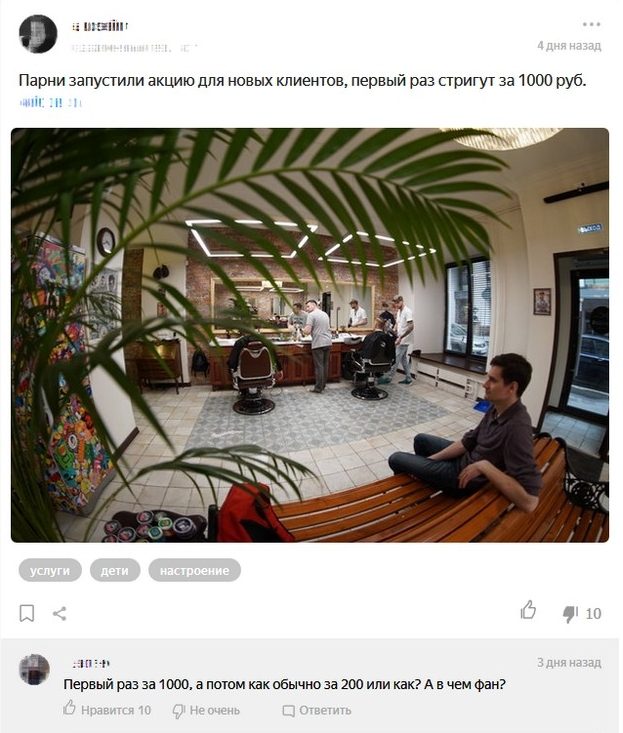Image resolution: width=623 pixels, height=733 pixels.
Task: Click the reply speech bubble icon
Action: (289, 711)
